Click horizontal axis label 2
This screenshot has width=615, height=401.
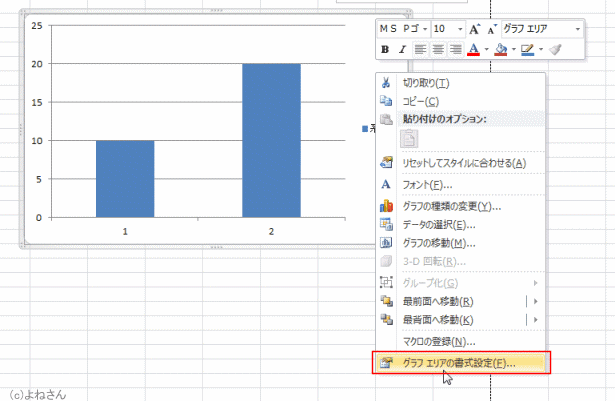271,231
